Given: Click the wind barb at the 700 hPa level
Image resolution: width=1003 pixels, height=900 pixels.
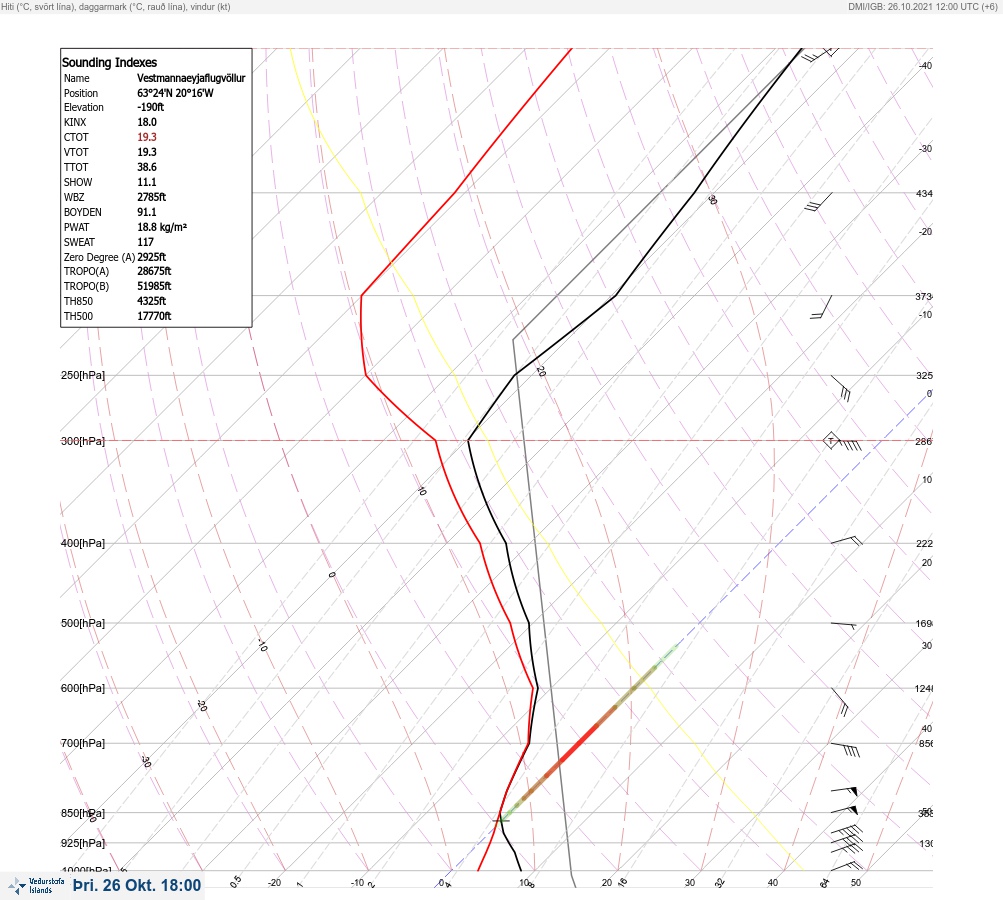Looking at the screenshot, I should pyautogui.click(x=845, y=749).
